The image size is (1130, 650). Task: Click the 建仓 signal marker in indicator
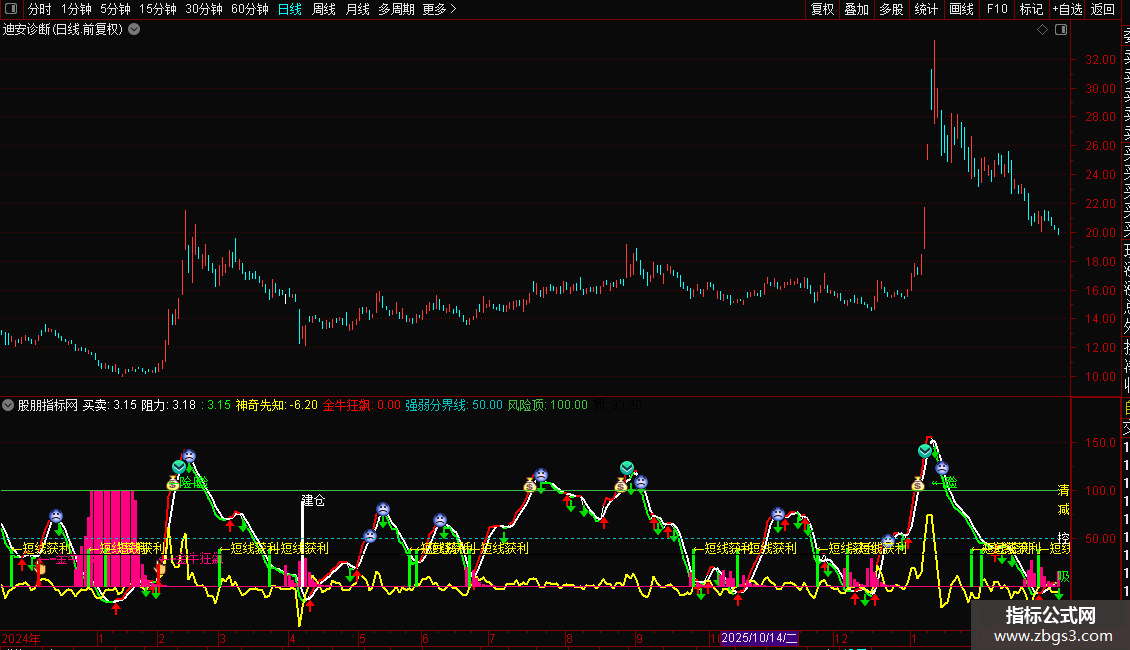coord(313,500)
